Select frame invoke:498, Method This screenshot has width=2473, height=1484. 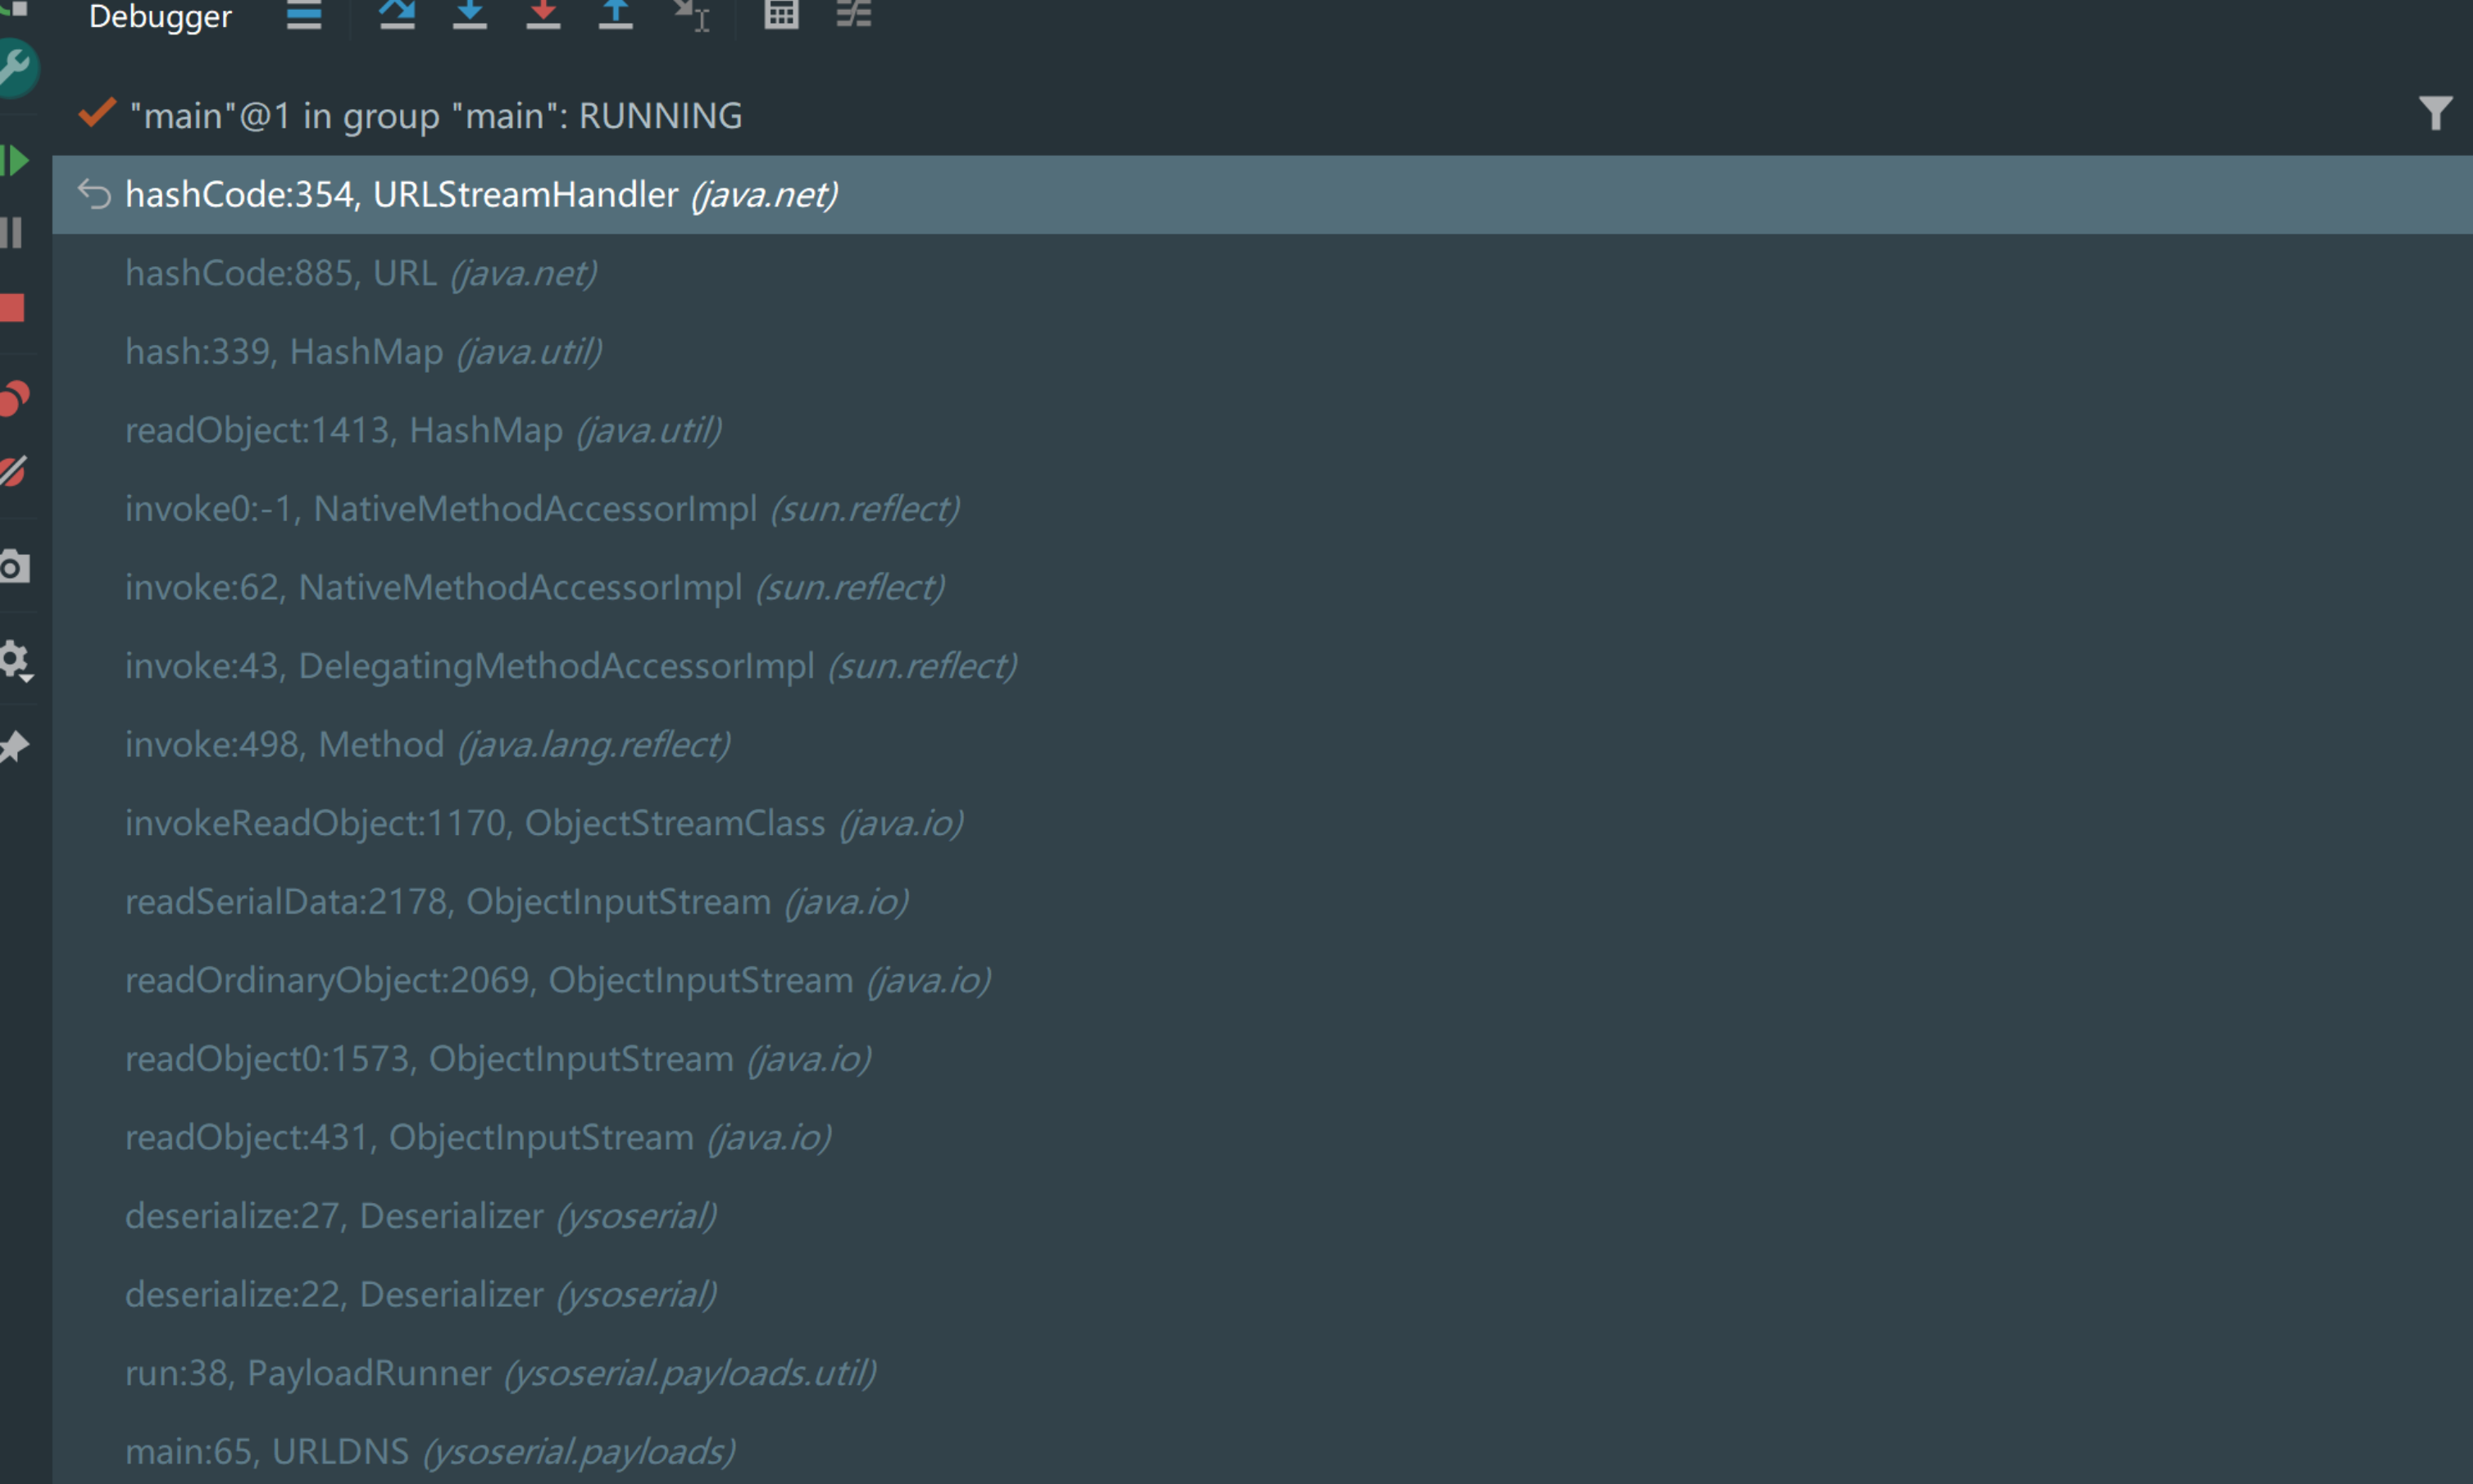tap(1262, 744)
